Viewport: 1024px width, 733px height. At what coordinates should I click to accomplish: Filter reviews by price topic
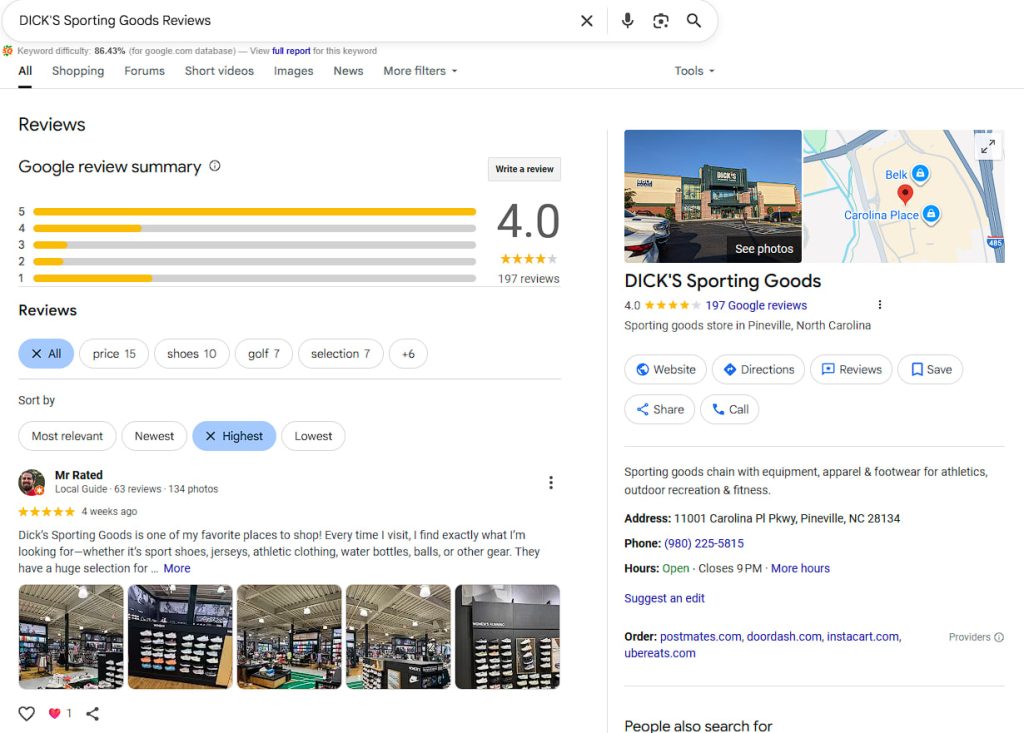(x=114, y=353)
